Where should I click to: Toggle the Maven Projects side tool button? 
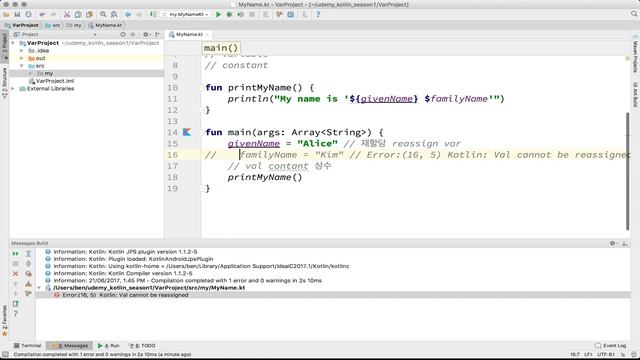[635, 54]
